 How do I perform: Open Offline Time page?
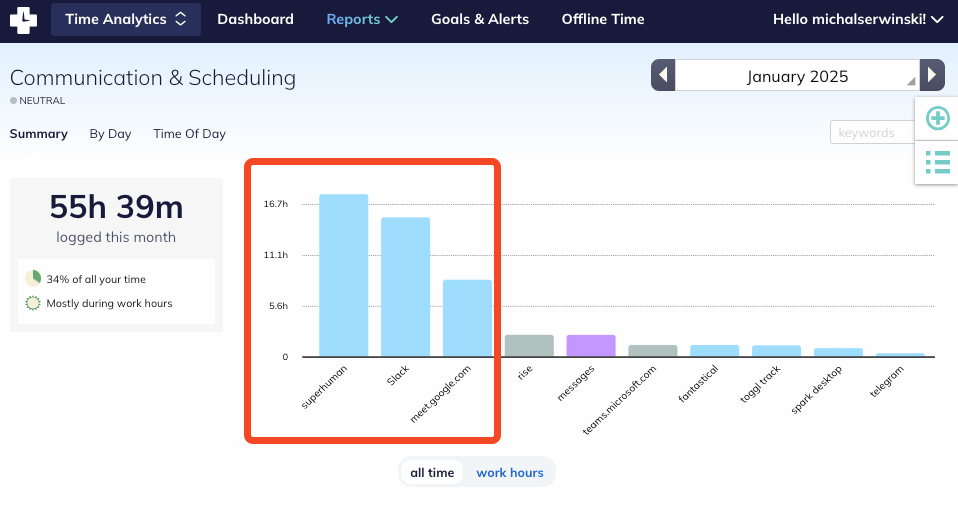point(603,19)
